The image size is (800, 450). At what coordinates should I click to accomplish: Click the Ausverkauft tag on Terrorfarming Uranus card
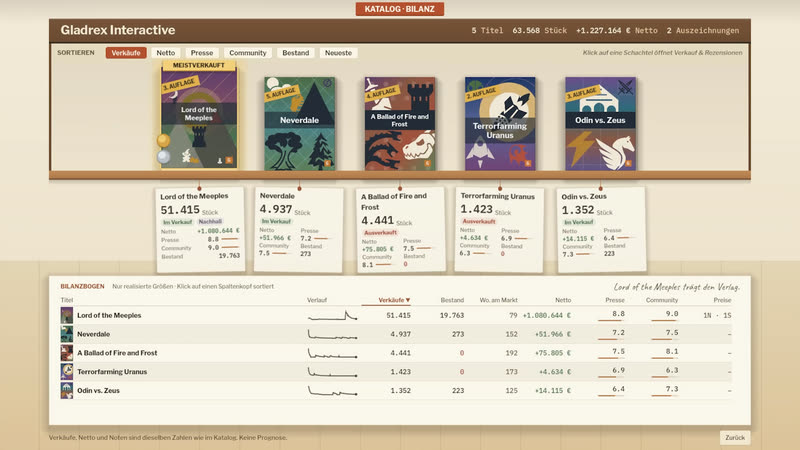[x=479, y=221]
